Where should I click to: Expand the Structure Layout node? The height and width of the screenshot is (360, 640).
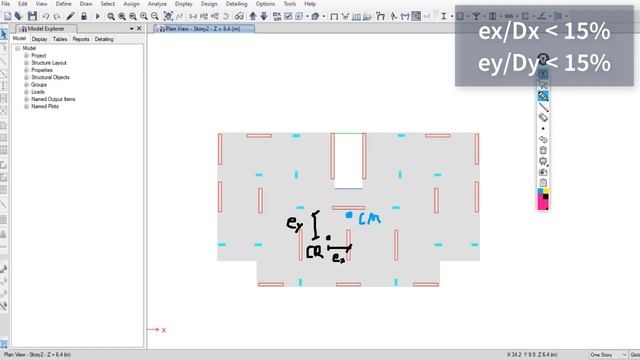coord(27,63)
